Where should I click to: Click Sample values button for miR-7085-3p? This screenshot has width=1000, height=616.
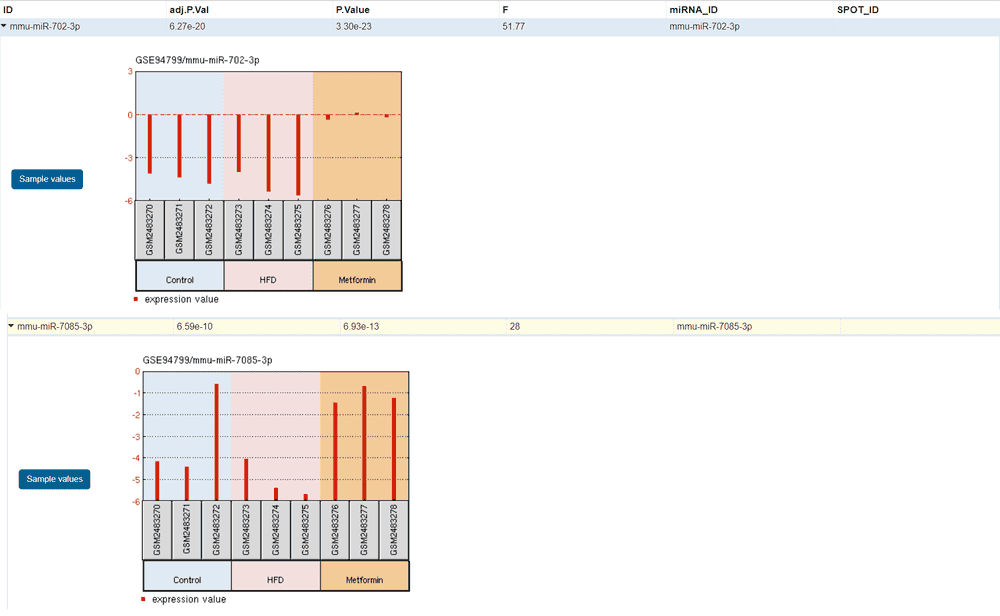tap(55, 479)
